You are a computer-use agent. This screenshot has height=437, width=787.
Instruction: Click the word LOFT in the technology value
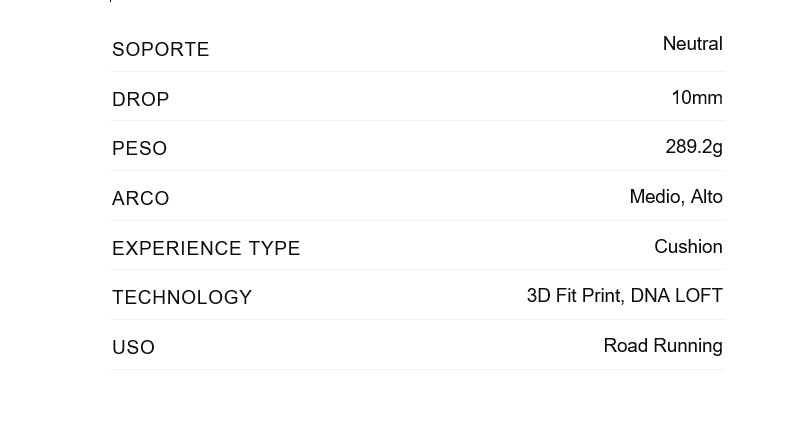point(699,296)
